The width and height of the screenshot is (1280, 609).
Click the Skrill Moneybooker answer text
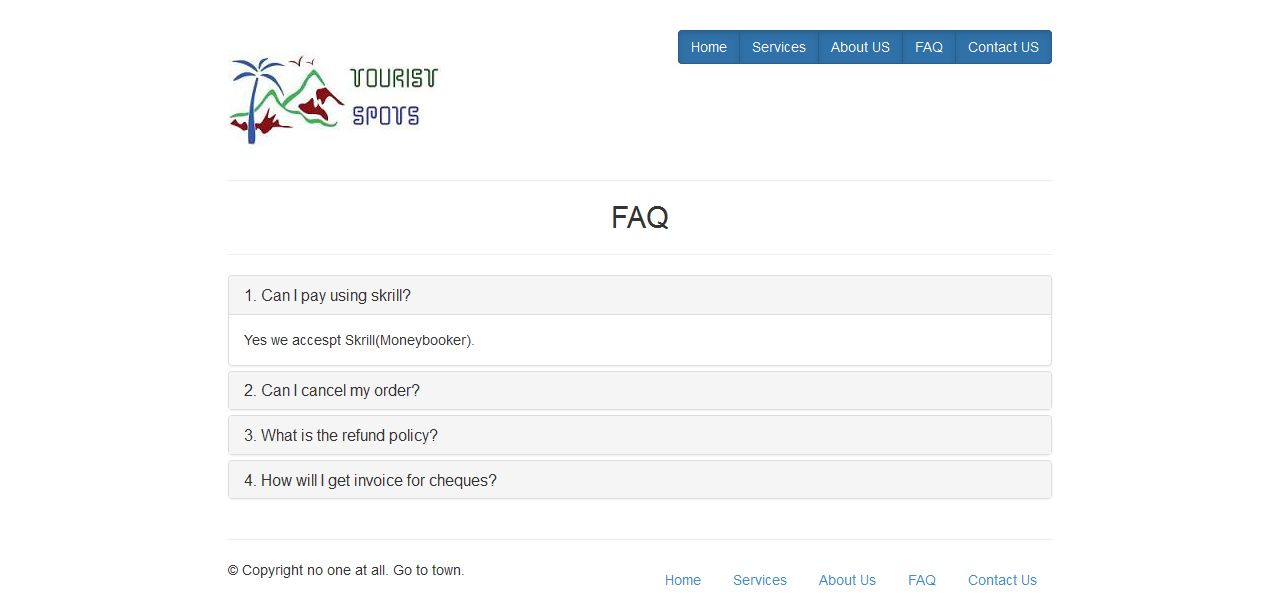point(358,340)
